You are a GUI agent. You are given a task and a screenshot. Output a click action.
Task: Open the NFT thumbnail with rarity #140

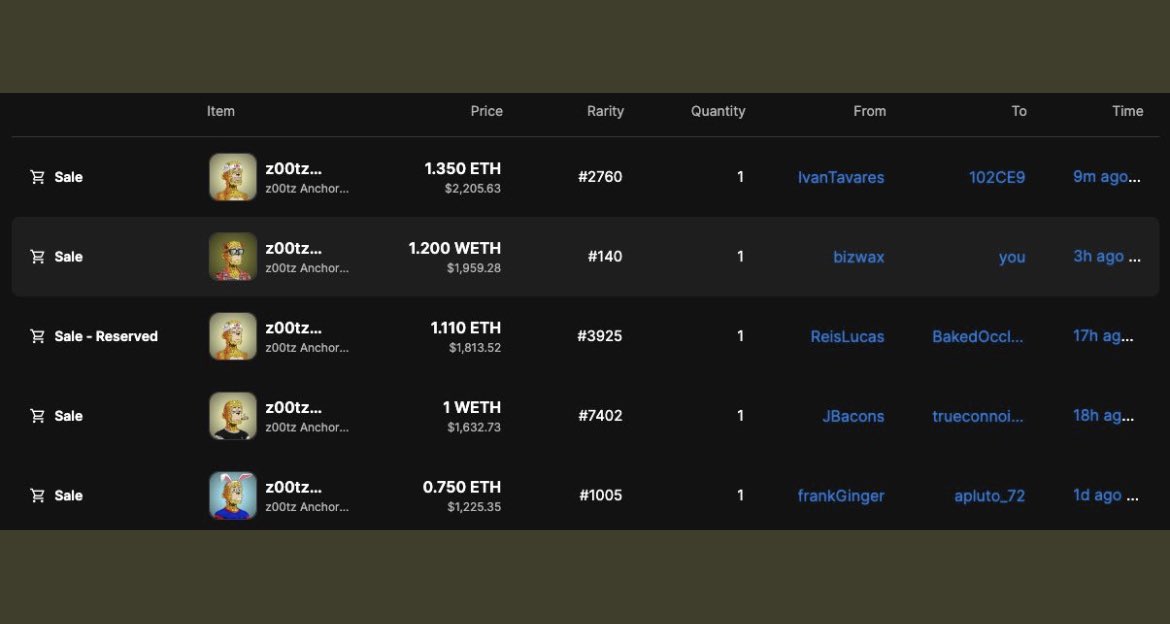[233, 257]
